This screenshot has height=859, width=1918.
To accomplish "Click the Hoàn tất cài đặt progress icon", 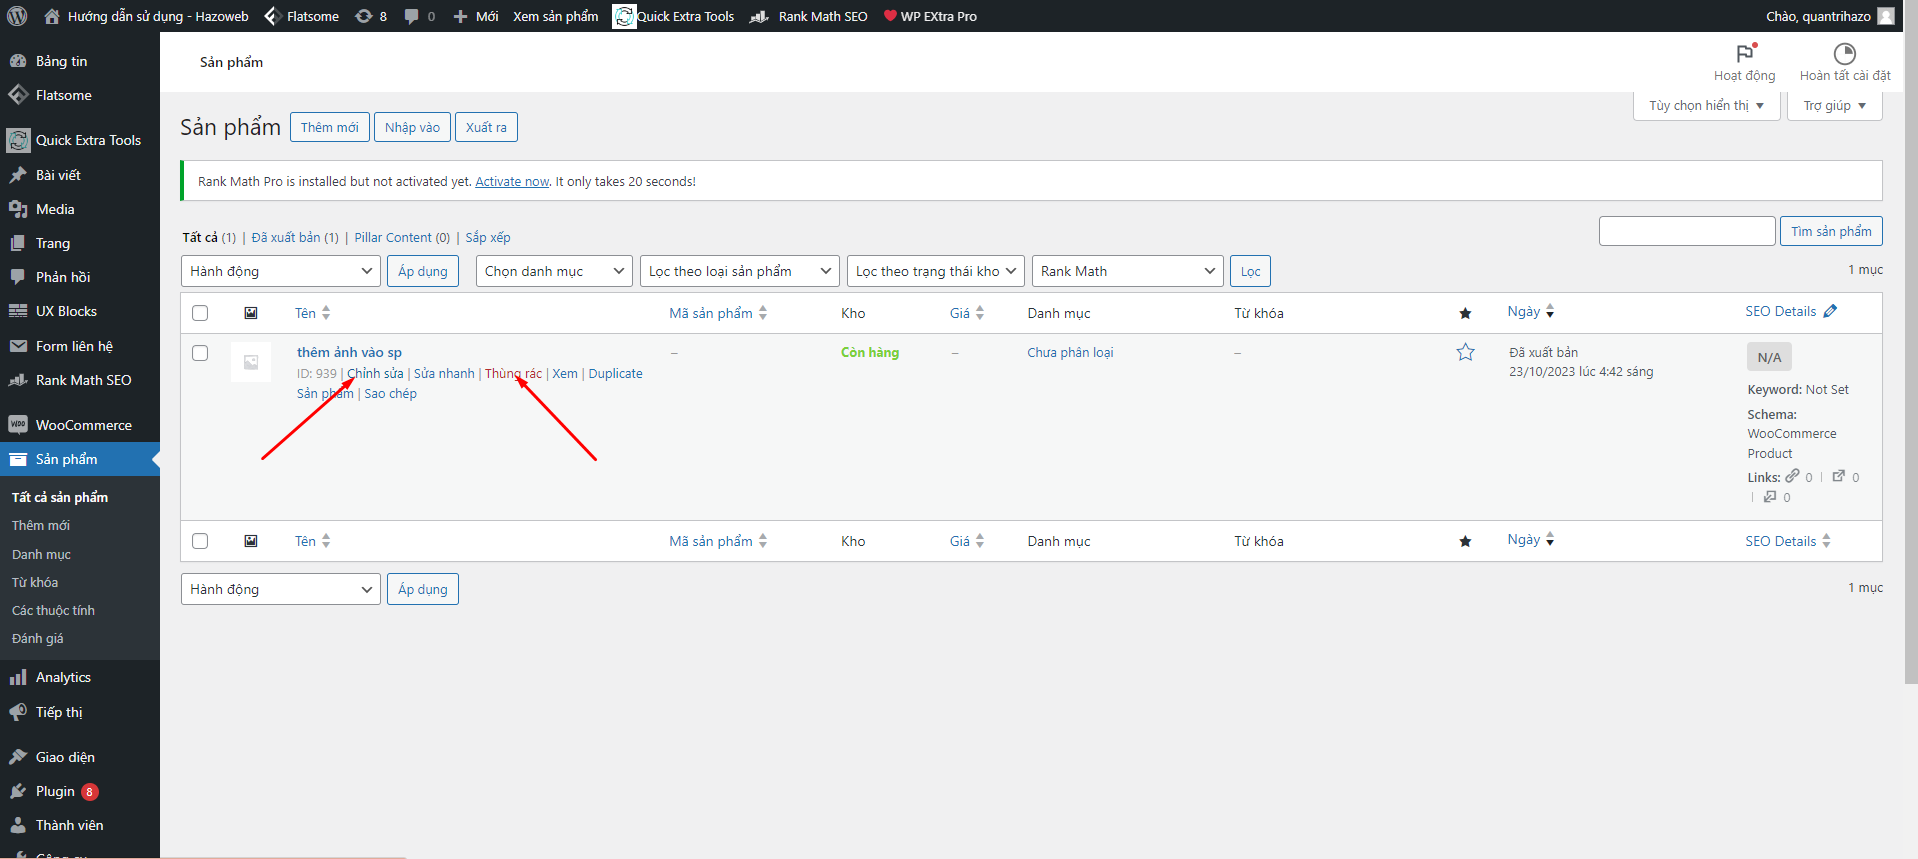I will pos(1844,54).
